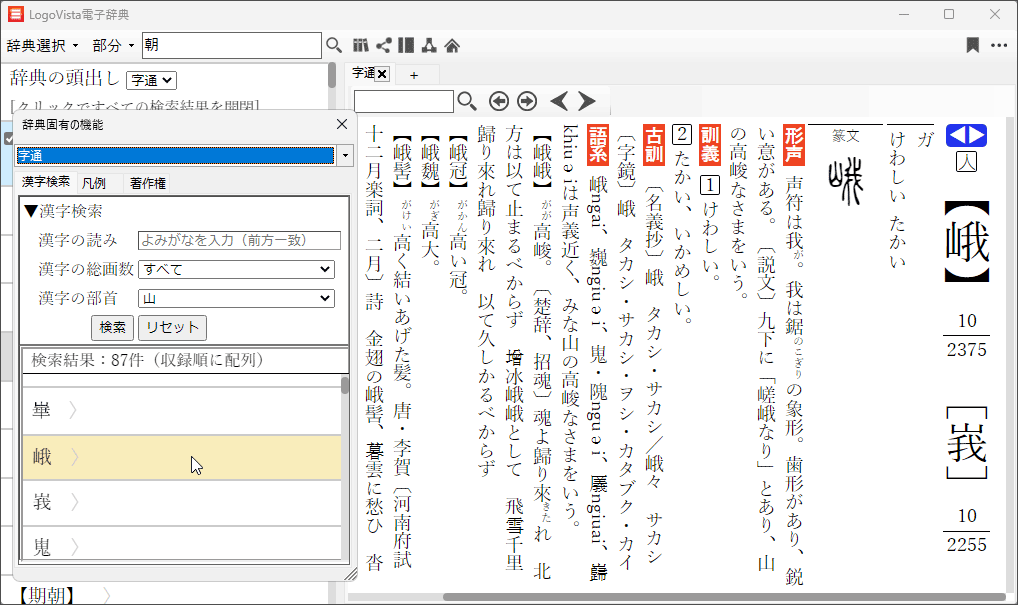Switch to the 凡例 tab
The width and height of the screenshot is (1018, 605).
click(x=95, y=182)
